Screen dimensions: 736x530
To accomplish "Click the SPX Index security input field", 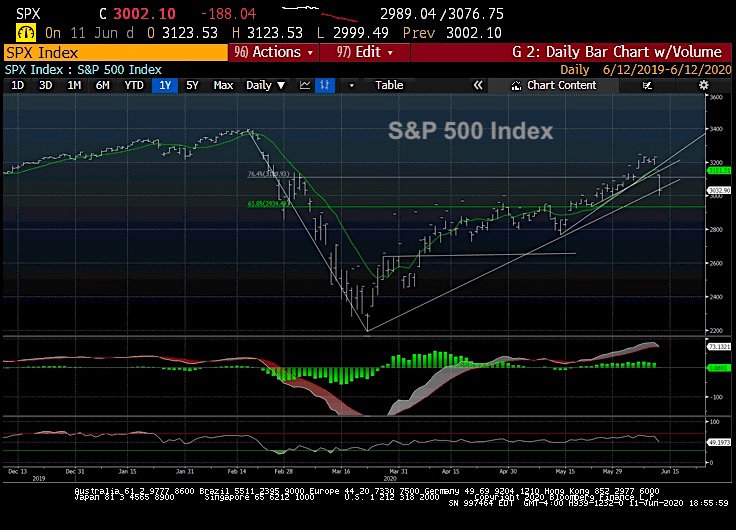I will 115,53.
